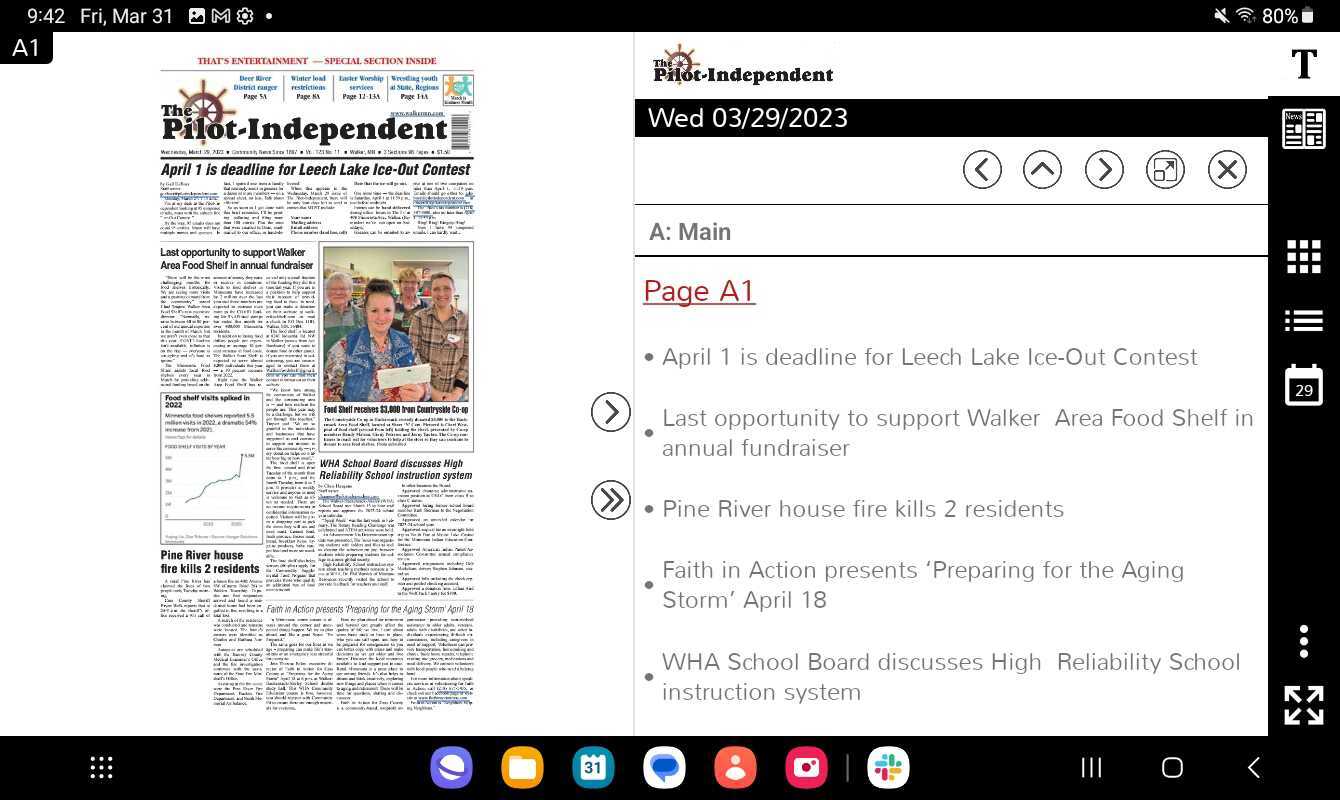Close the article panel with X
Screen dimensions: 1340x800
tap(1227, 170)
